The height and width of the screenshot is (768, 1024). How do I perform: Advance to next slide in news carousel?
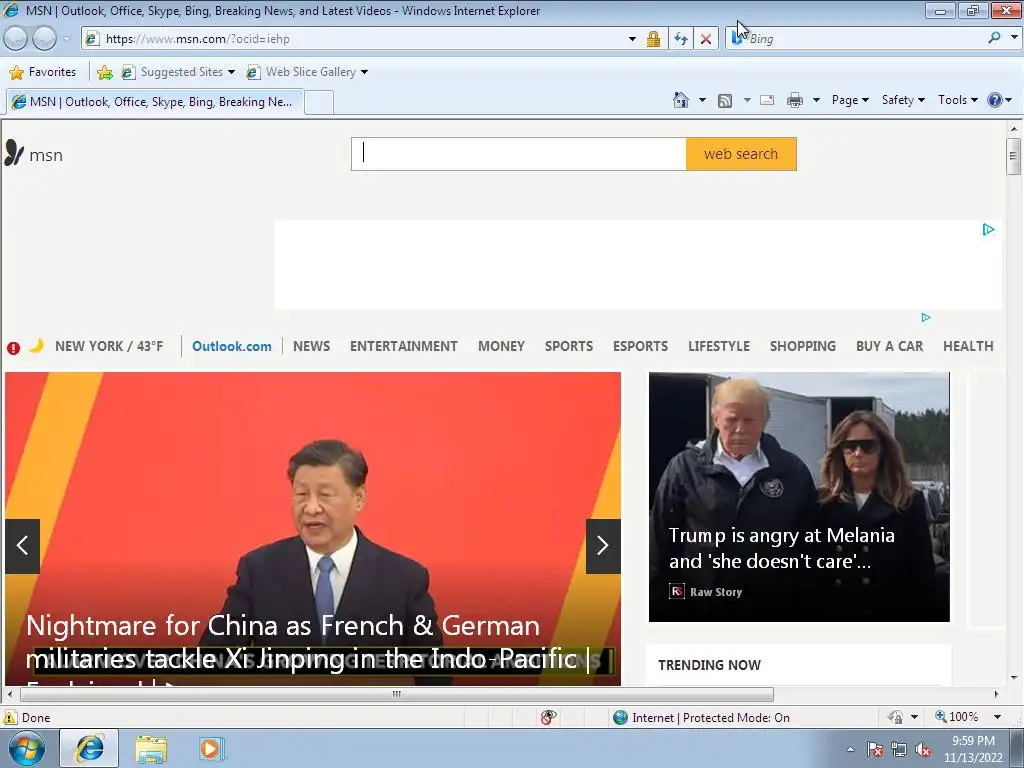tap(603, 546)
